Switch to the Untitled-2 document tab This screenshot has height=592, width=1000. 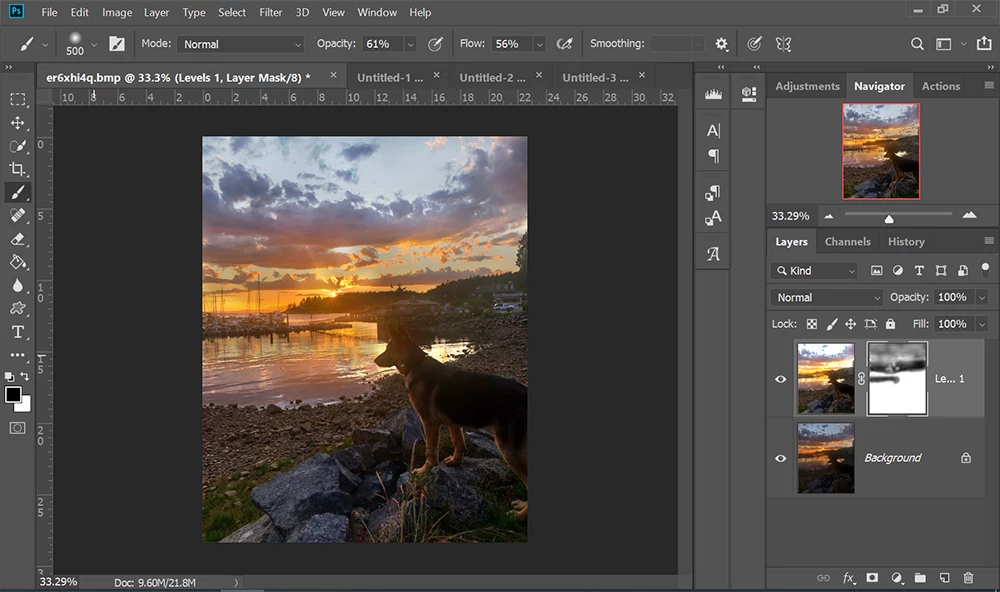(x=492, y=77)
